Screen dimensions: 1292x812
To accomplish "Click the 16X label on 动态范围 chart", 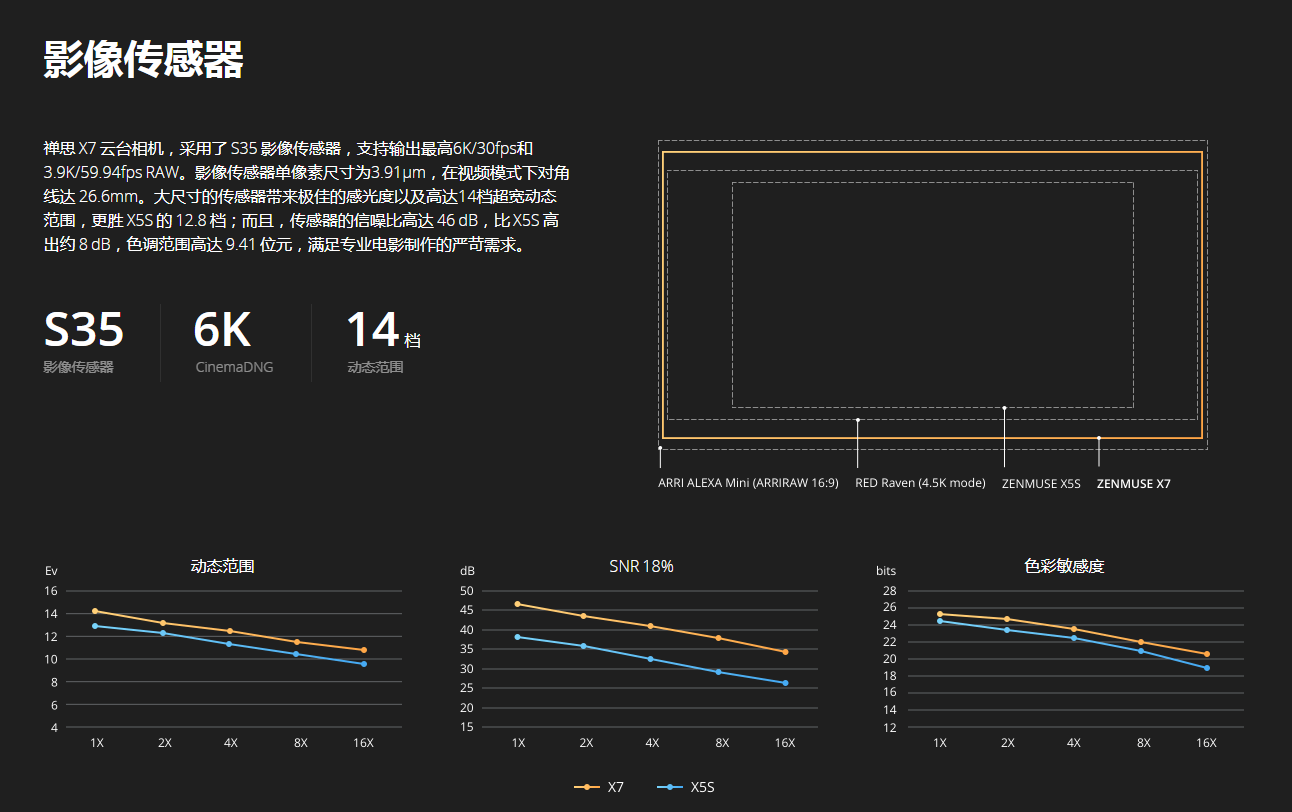I will [x=364, y=743].
